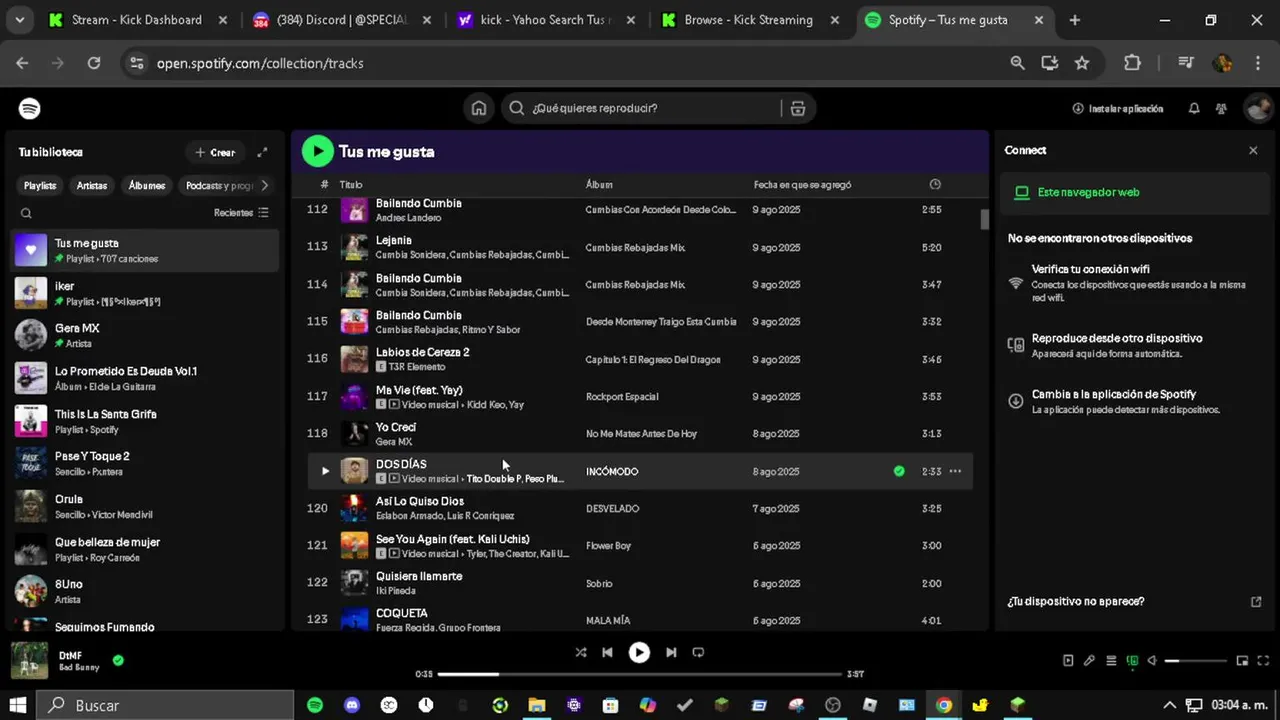The height and width of the screenshot is (720, 1280).
Task: Open Tus me gusta playlist in library
Action: (145, 250)
